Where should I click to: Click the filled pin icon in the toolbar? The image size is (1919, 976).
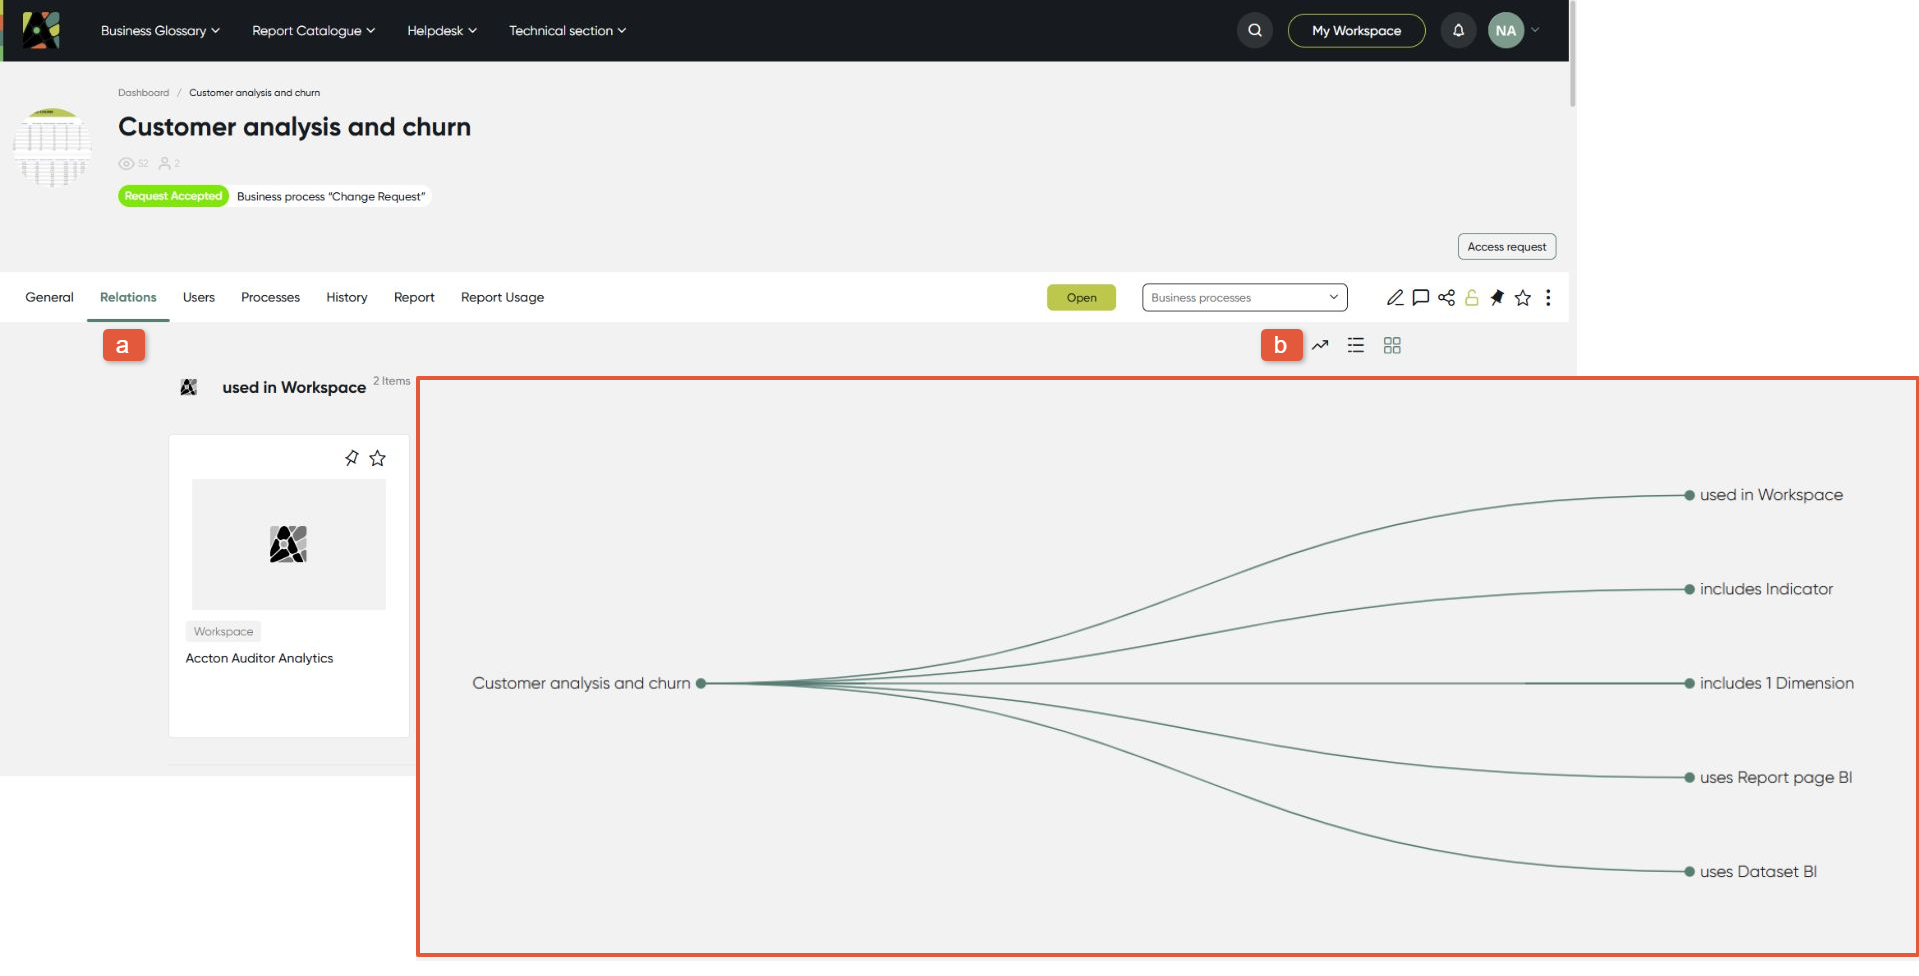coord(1497,297)
